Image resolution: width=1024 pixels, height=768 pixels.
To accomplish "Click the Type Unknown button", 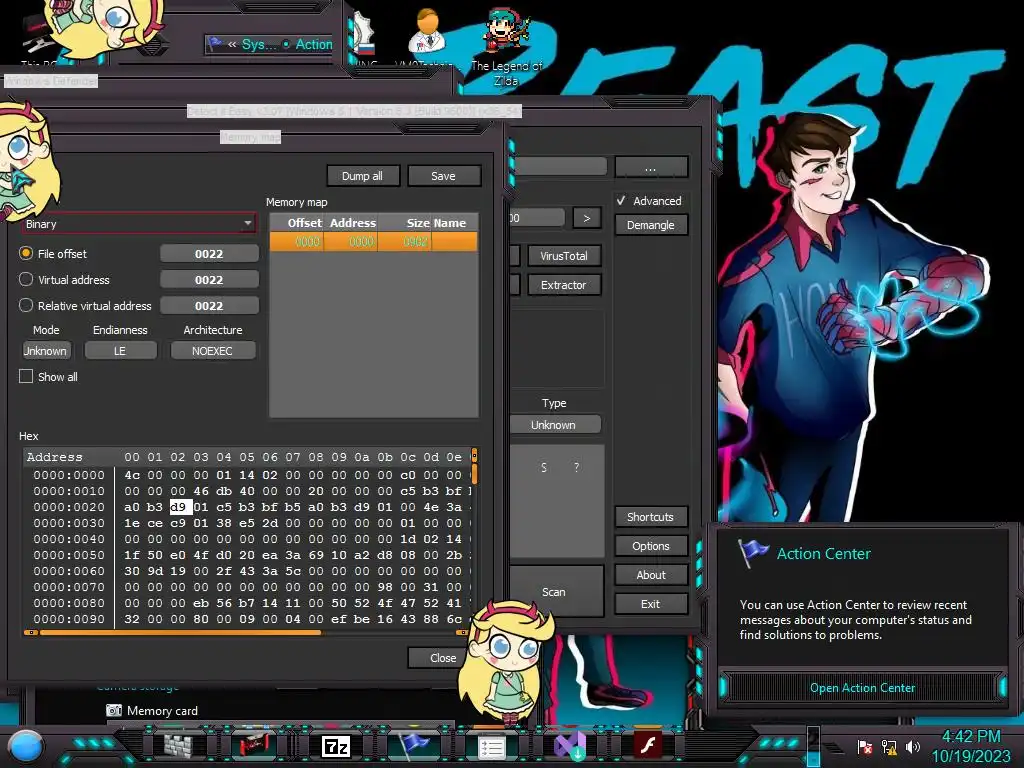I will coord(554,424).
